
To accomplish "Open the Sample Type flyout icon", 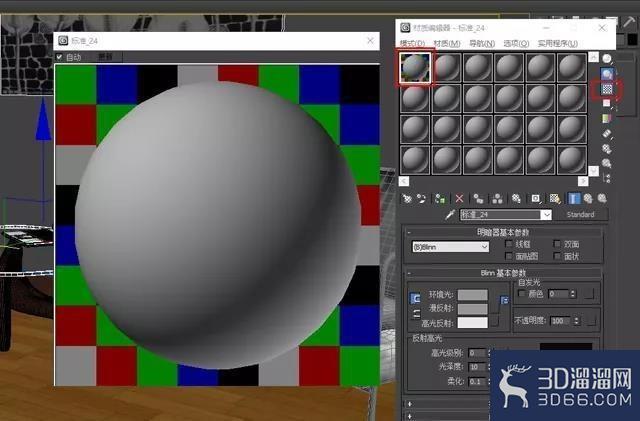I will (x=607, y=59).
